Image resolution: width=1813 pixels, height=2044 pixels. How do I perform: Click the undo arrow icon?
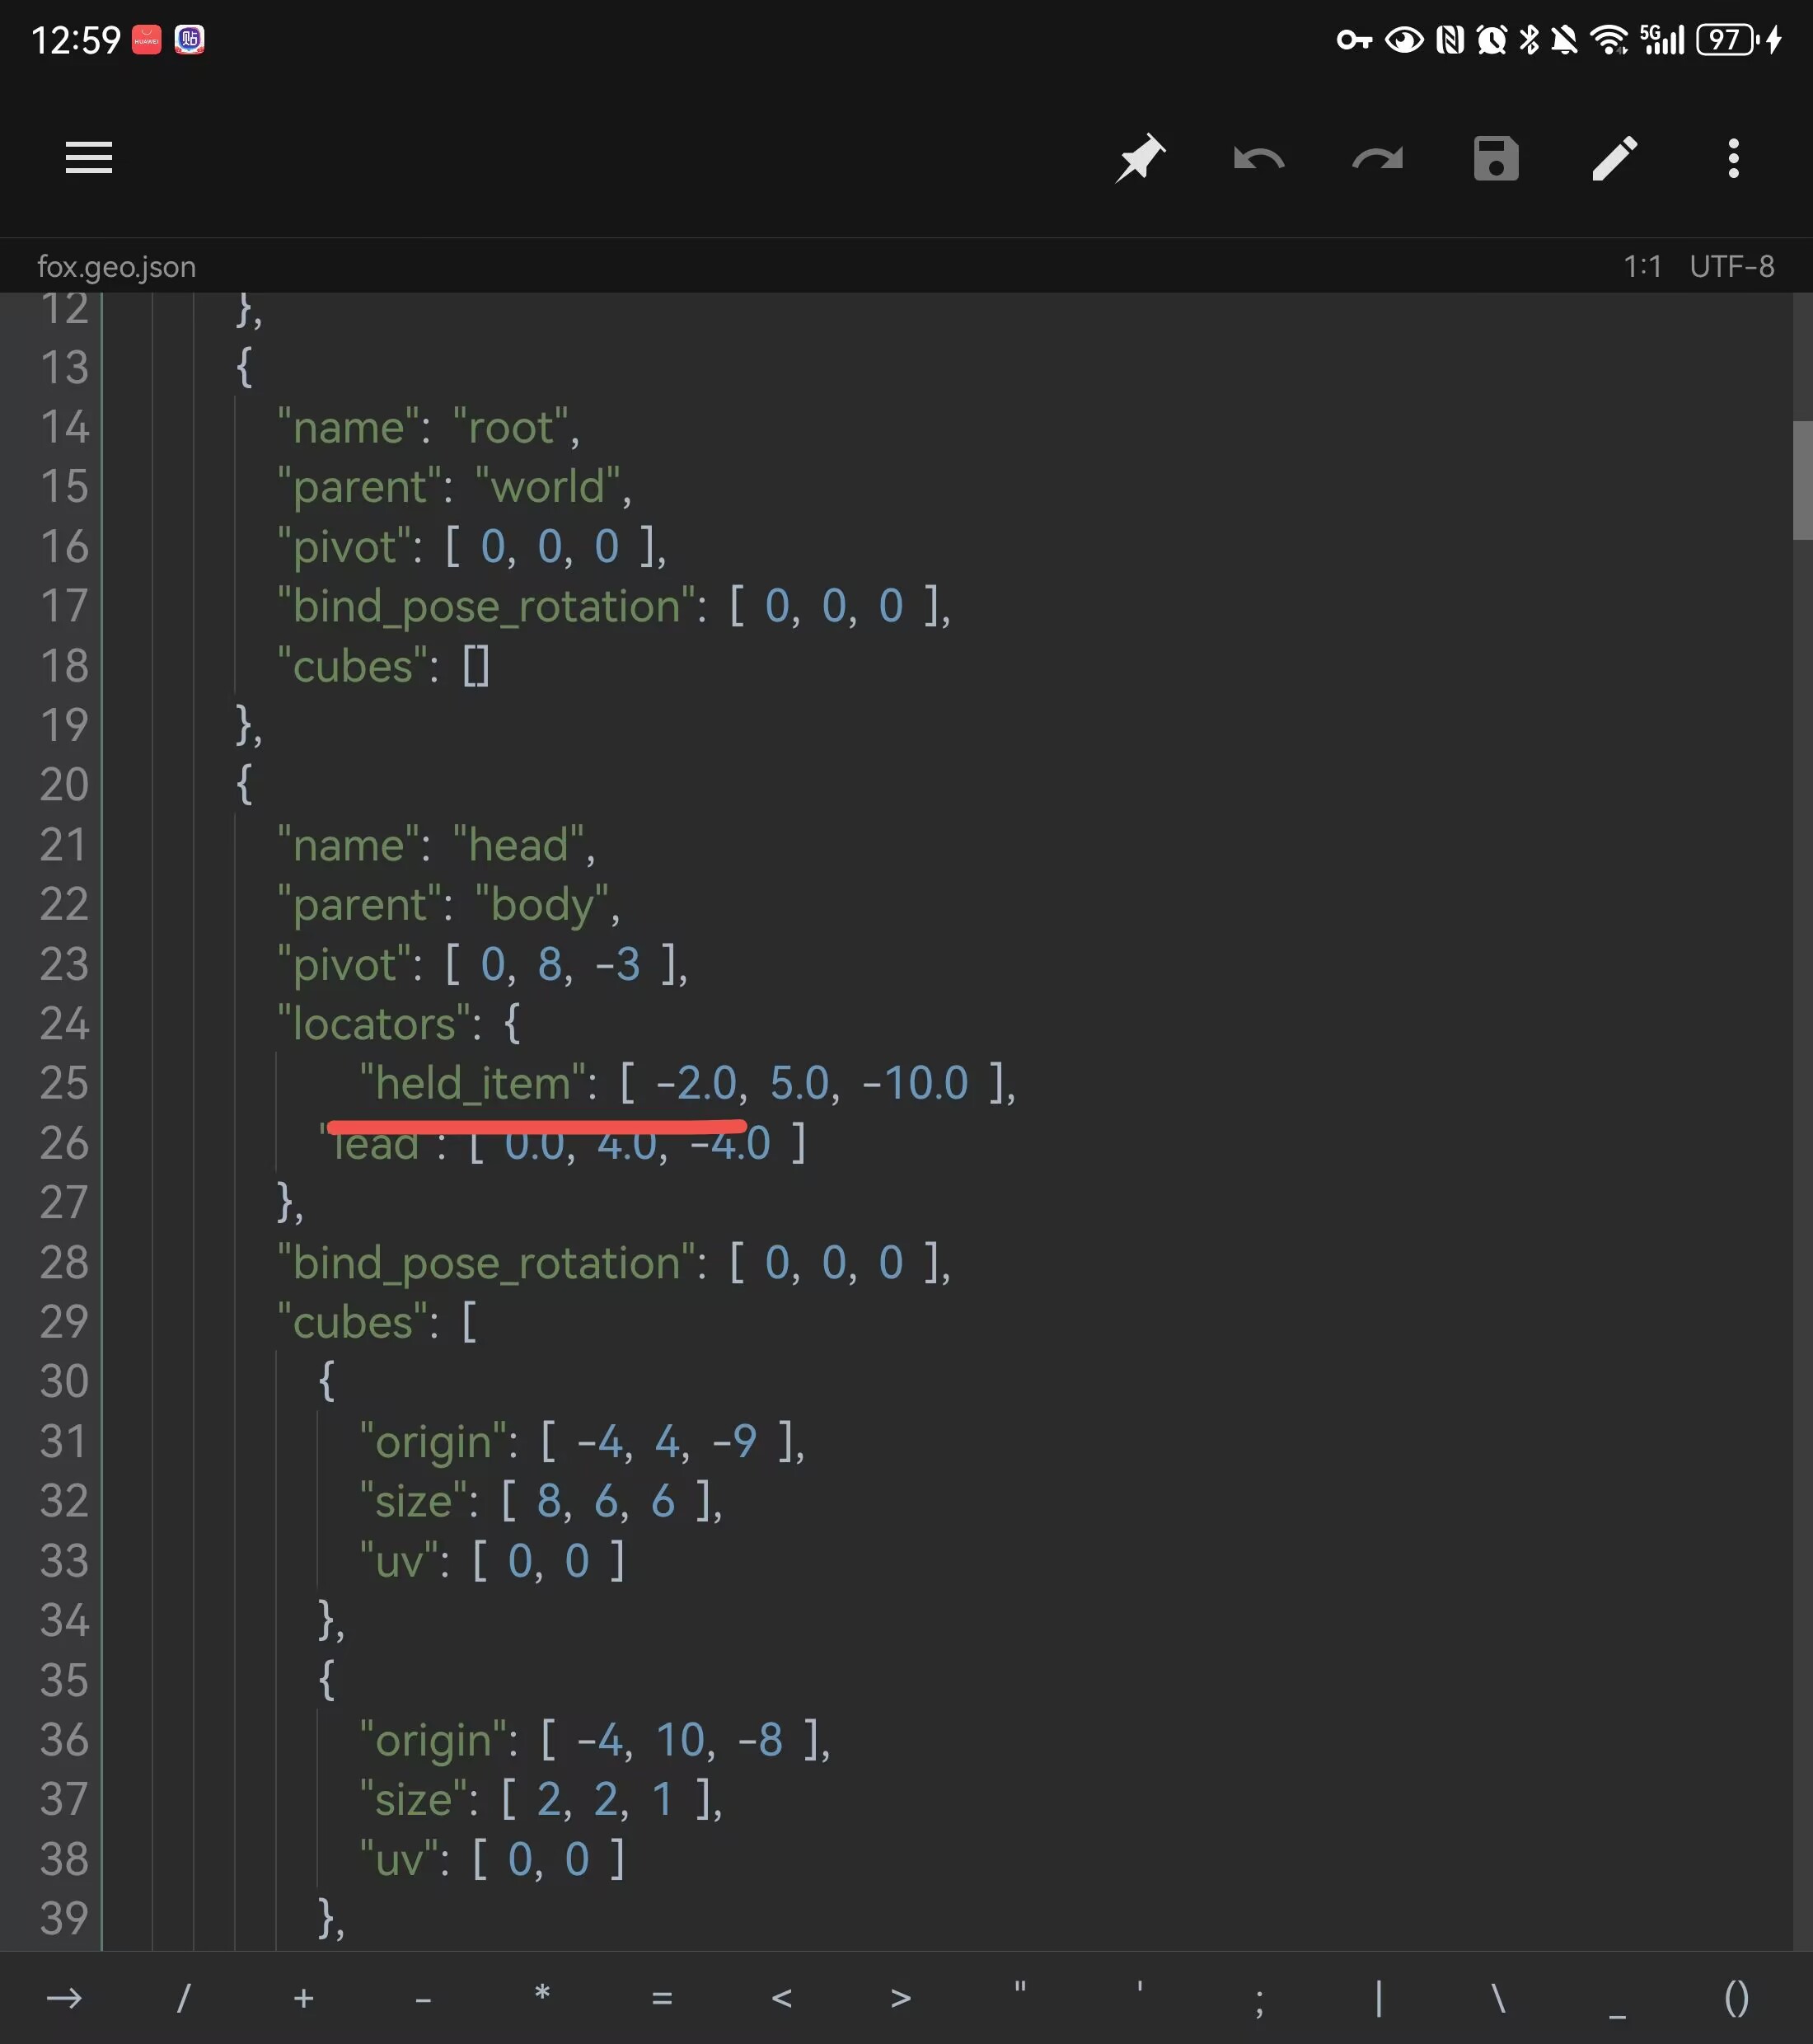[x=1258, y=158]
